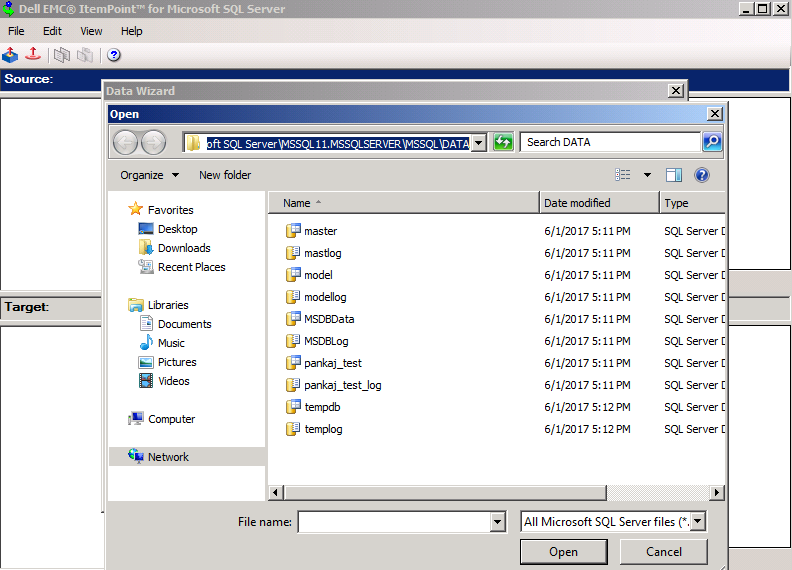Click the scrollbar left arrow
792x570 pixels.
(x=276, y=492)
